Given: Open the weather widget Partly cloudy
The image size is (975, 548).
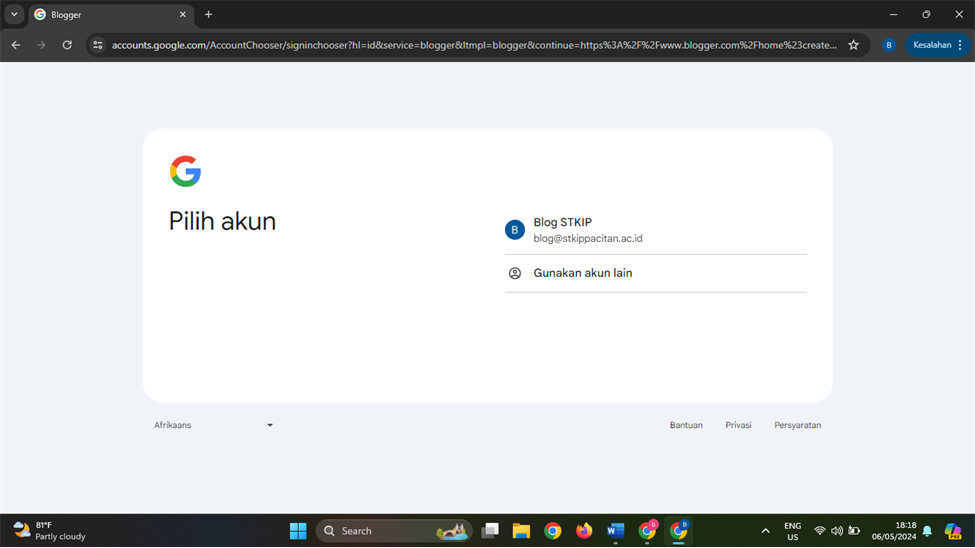Looking at the screenshot, I should point(50,531).
